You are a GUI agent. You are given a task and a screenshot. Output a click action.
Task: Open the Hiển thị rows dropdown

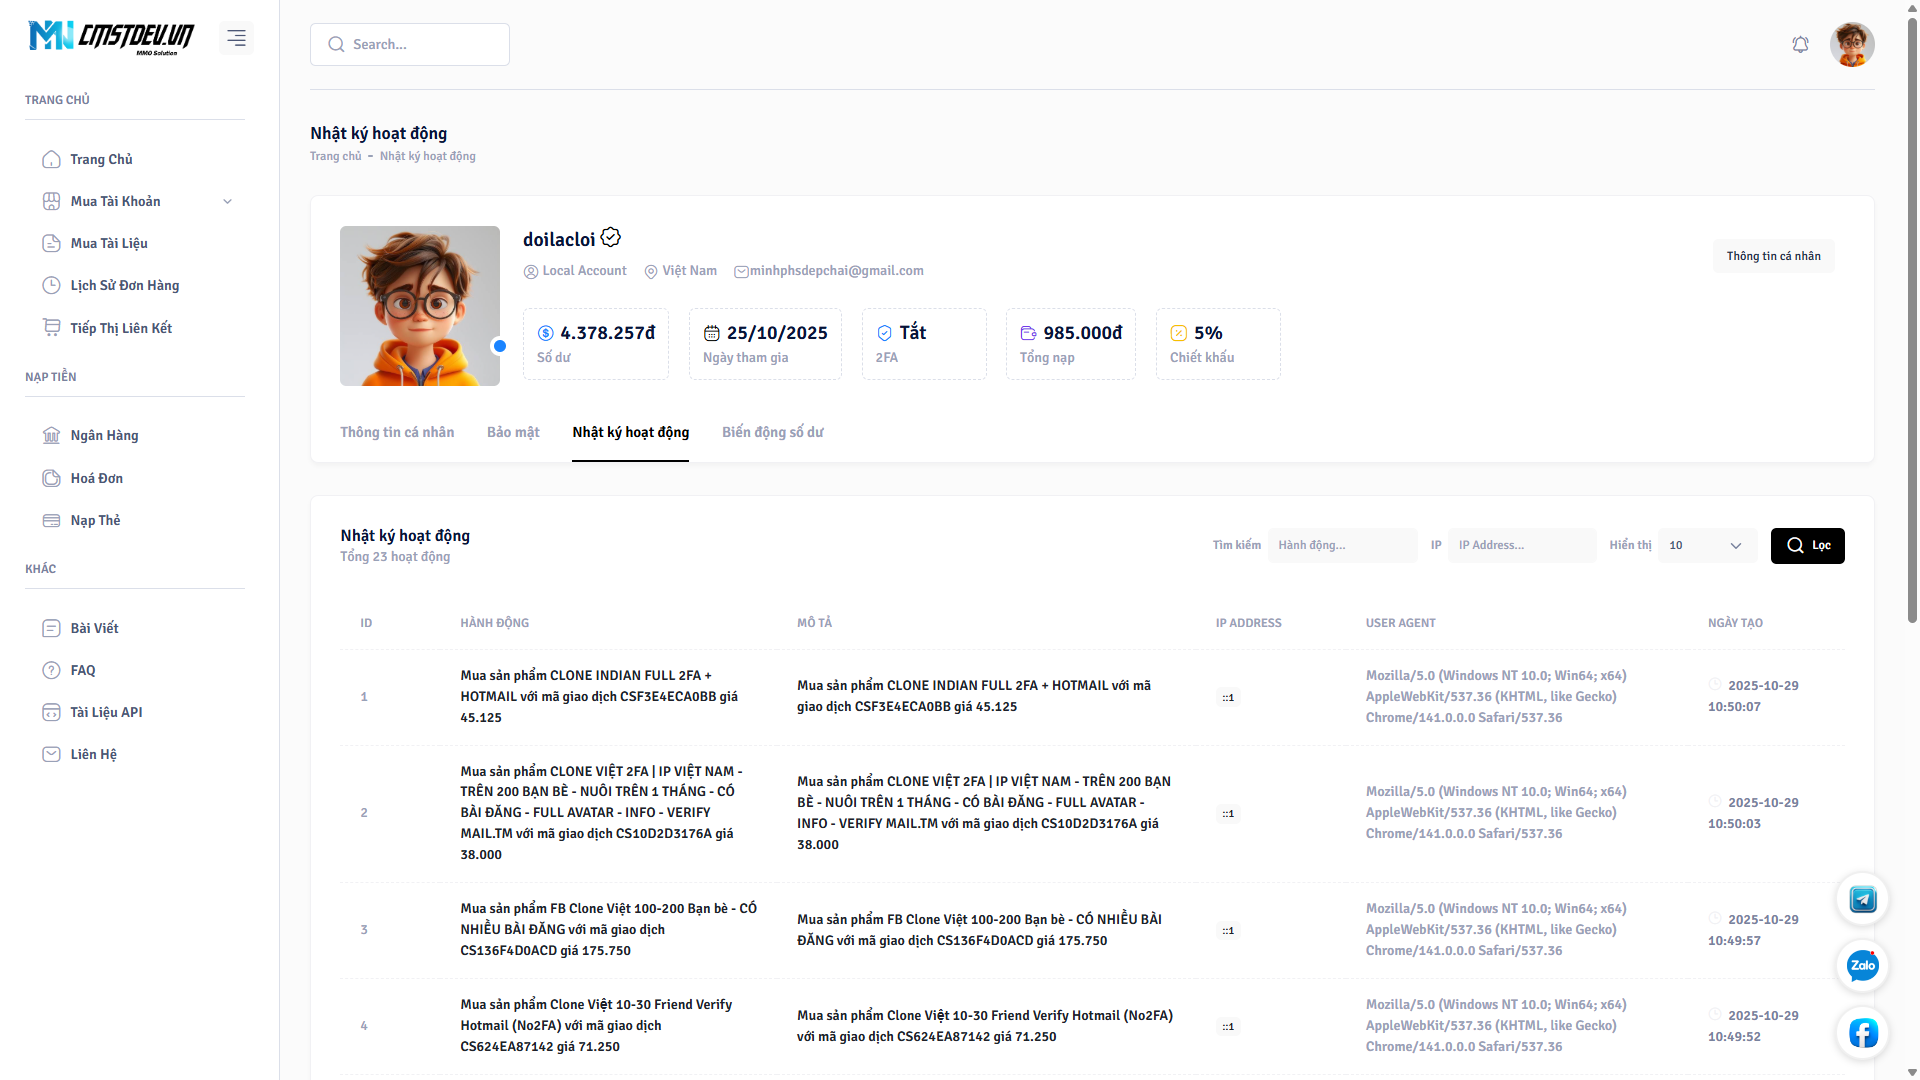tap(1707, 545)
